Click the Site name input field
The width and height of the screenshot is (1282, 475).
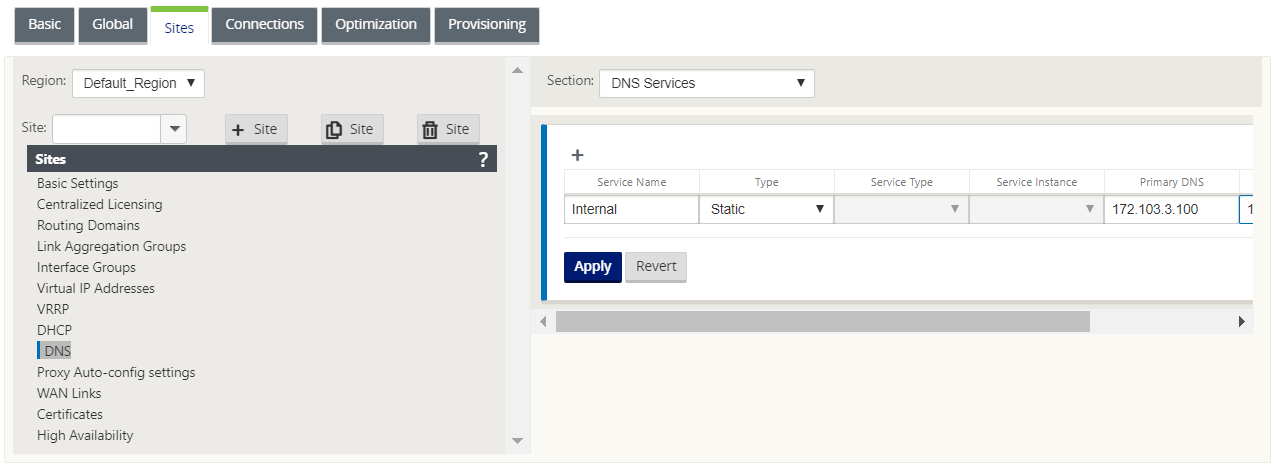tap(107, 129)
